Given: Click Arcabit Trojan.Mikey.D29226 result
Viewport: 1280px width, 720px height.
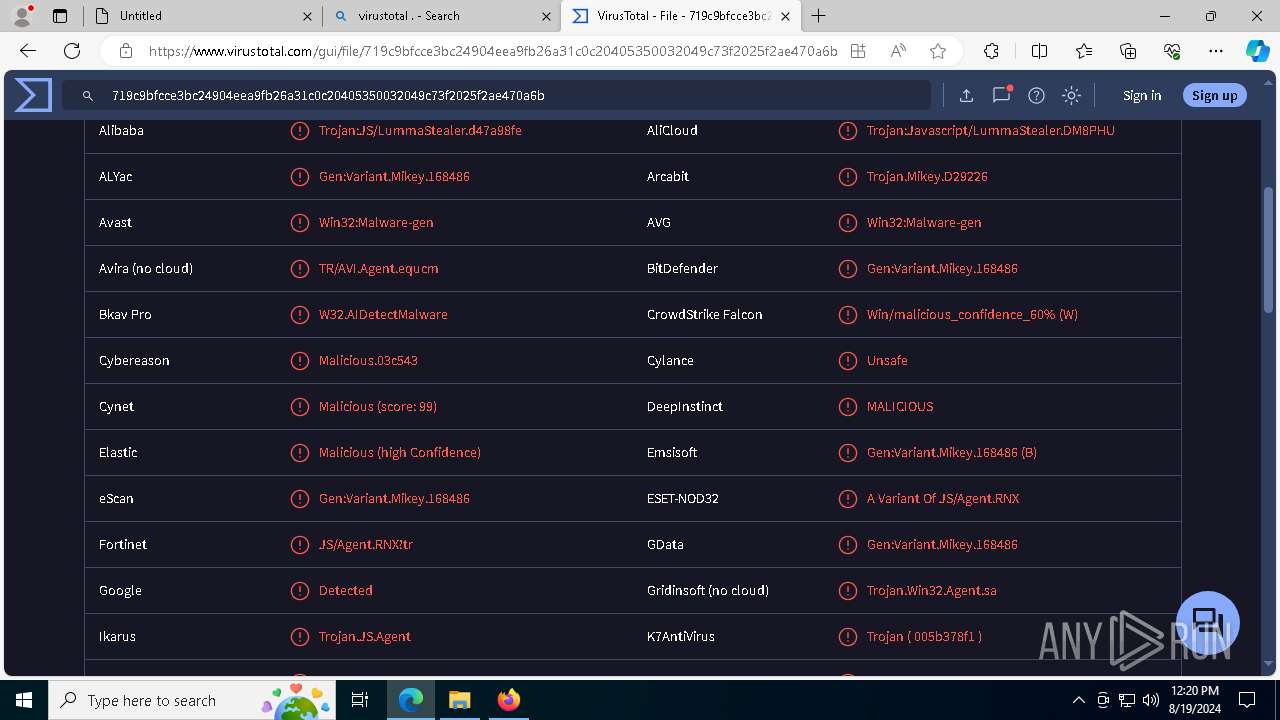Looking at the screenshot, I should click(x=927, y=176).
